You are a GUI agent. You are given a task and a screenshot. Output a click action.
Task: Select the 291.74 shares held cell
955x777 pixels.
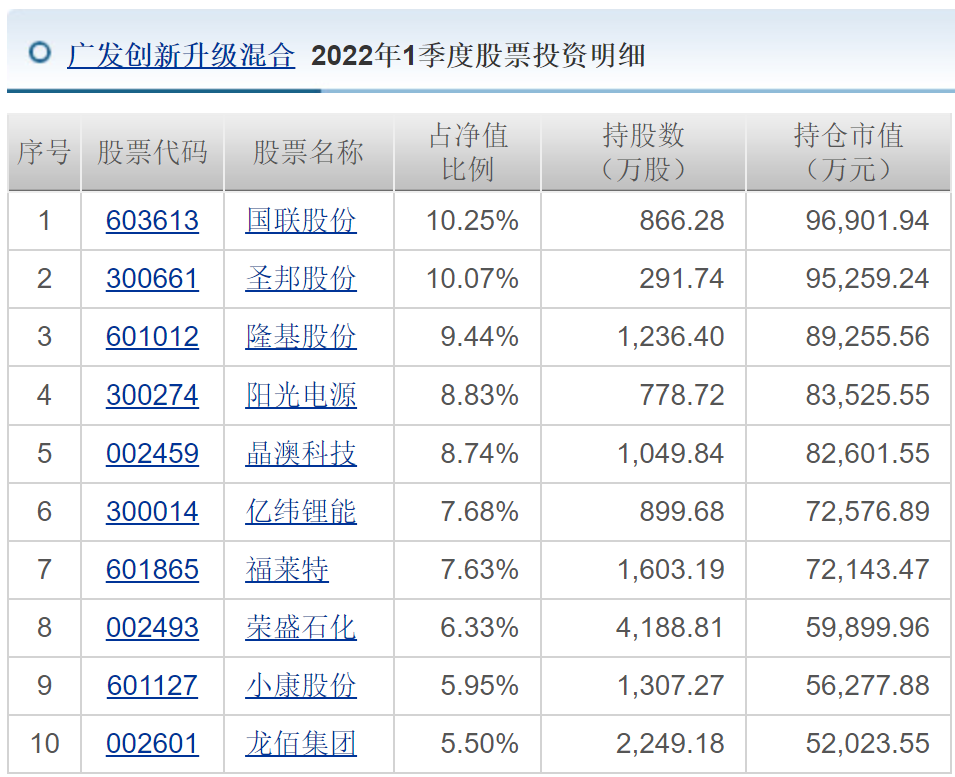(x=643, y=279)
